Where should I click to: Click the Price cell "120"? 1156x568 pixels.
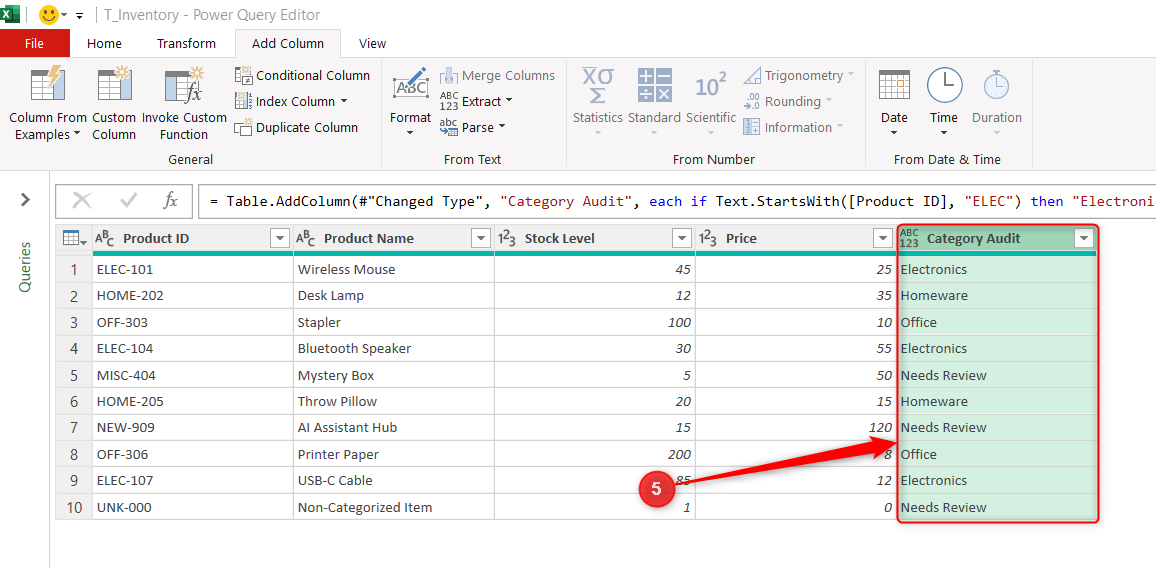(795, 428)
